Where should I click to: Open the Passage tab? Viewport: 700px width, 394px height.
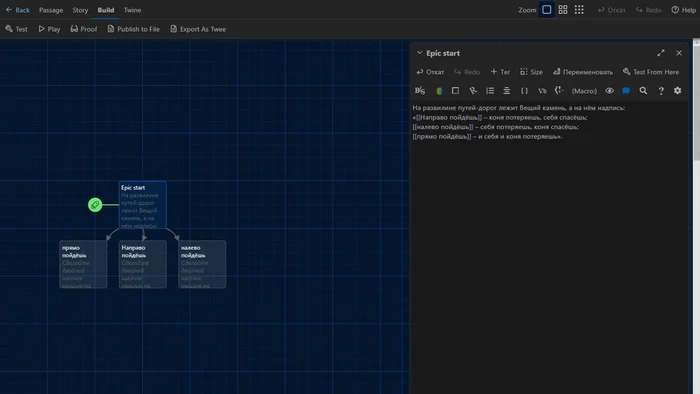coord(51,10)
